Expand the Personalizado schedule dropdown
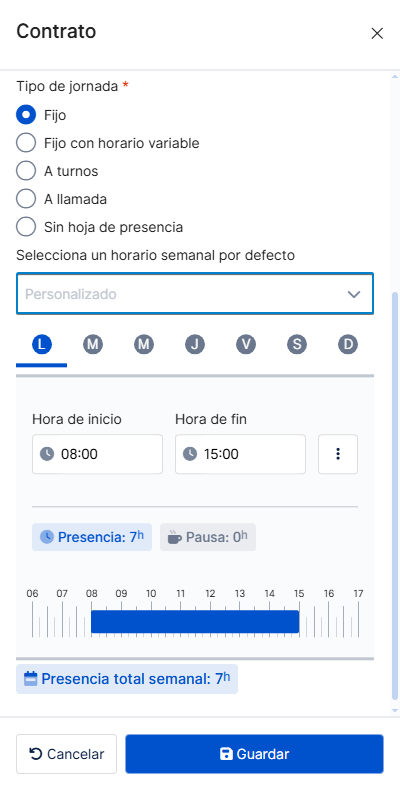 [195, 294]
